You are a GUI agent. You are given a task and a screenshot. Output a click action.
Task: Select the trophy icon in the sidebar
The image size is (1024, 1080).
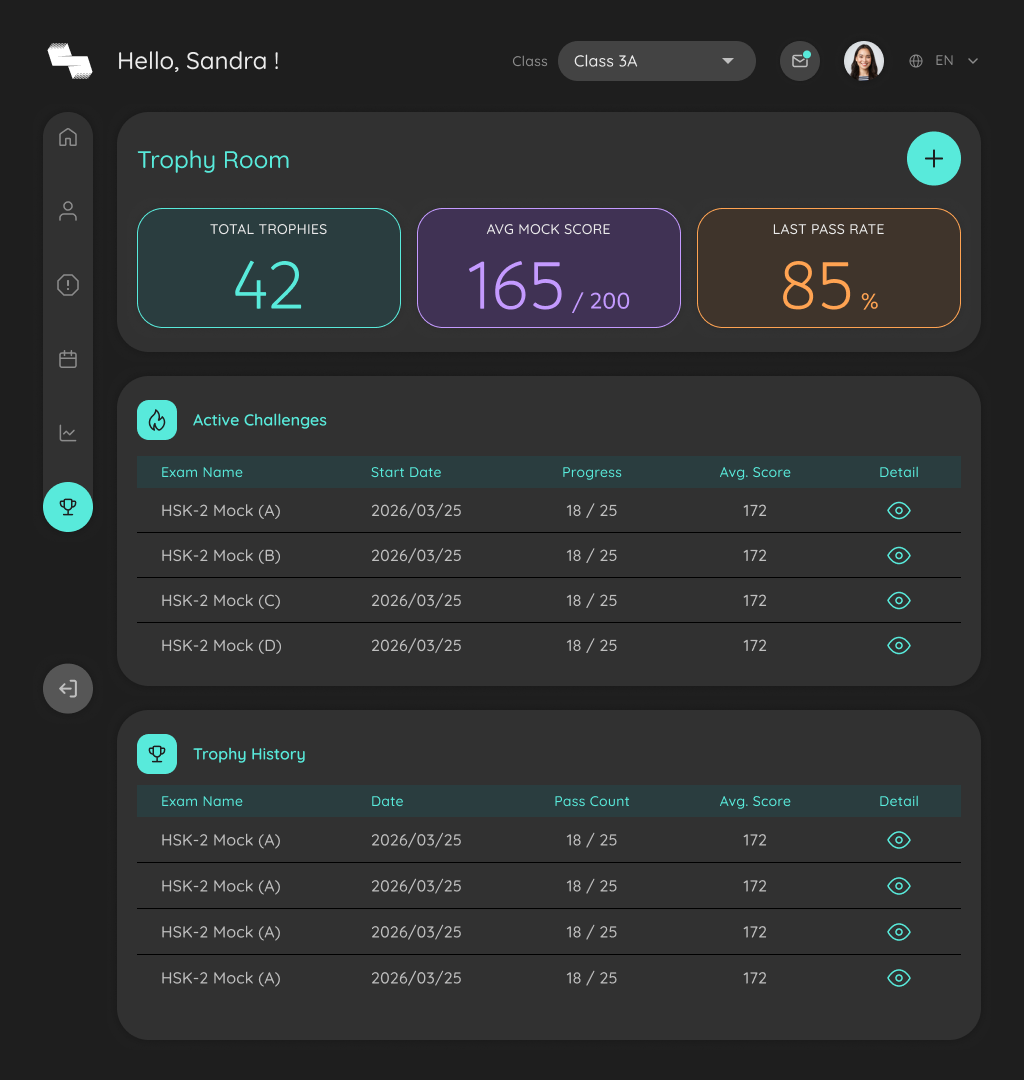(x=67, y=507)
